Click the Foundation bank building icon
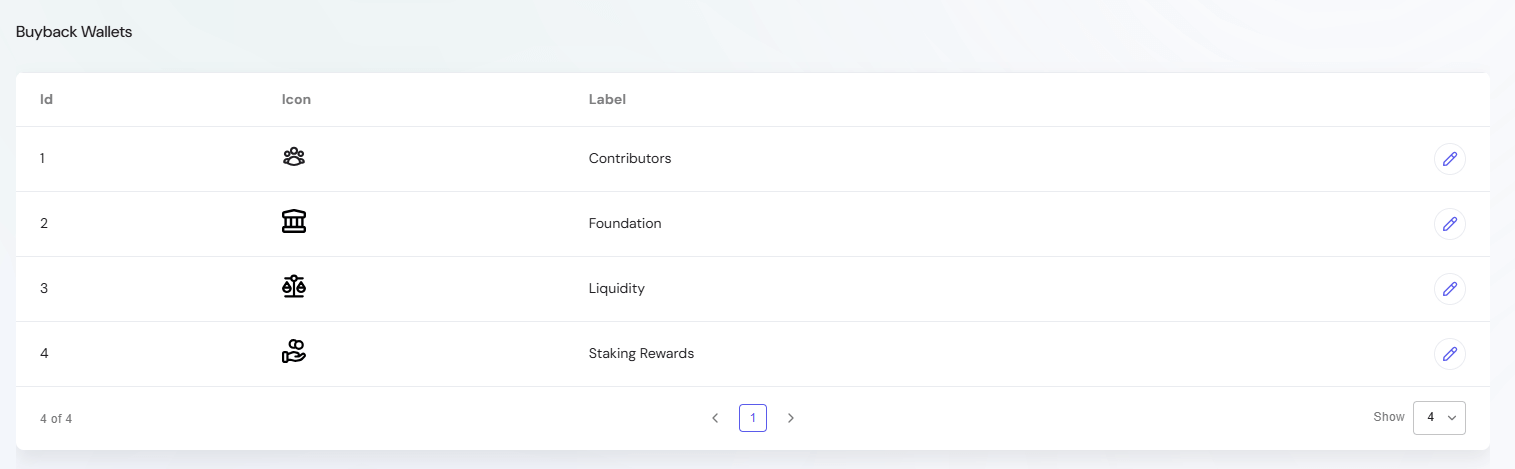This screenshot has width=1515, height=469. pos(294,222)
